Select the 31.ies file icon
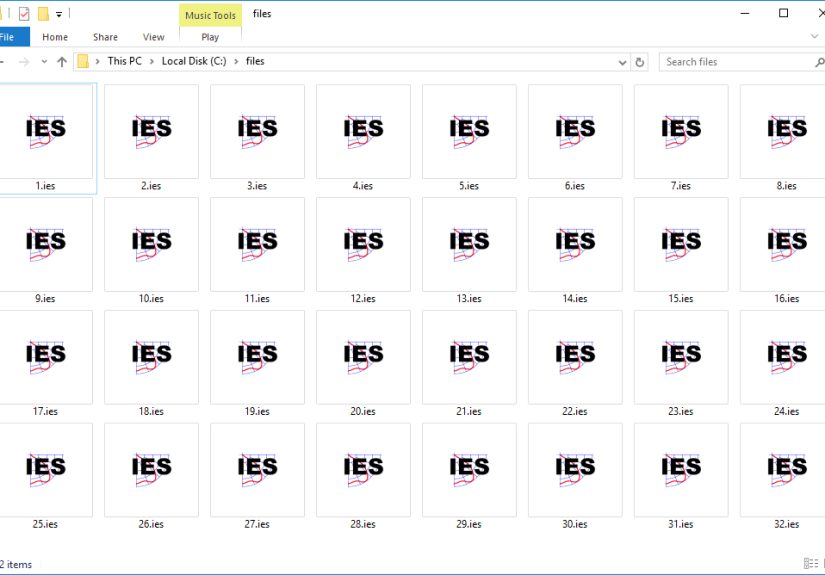 (681, 470)
